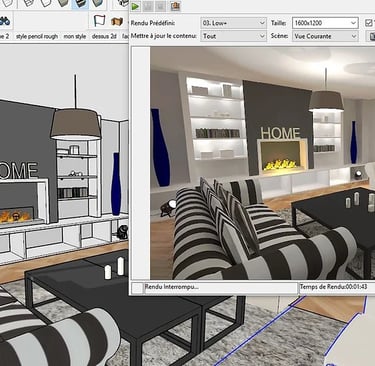Click the brown box icon beside the flag
375x366 pixels.
117,22
